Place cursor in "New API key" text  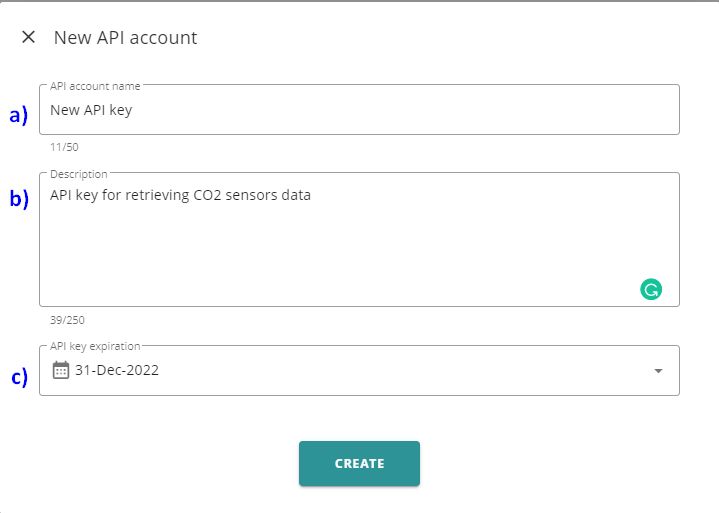91,110
